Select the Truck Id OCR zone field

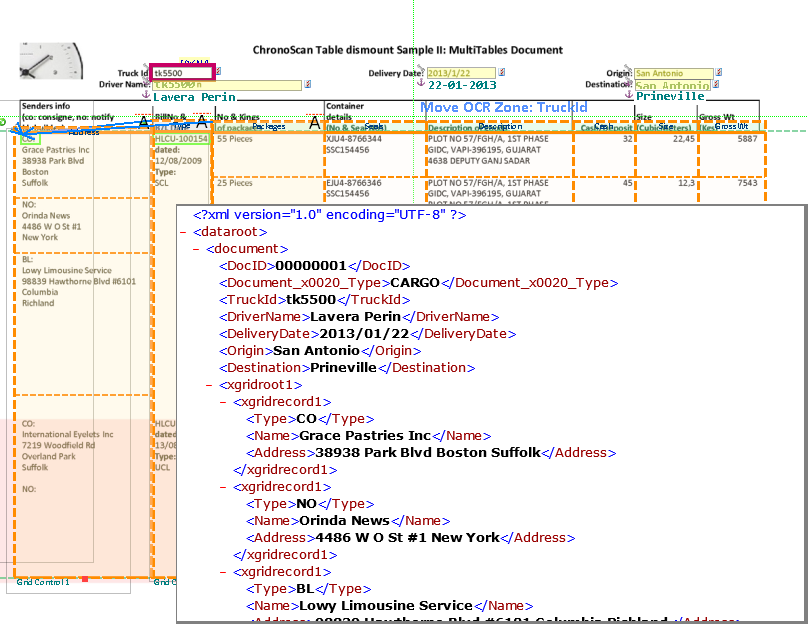coord(182,73)
